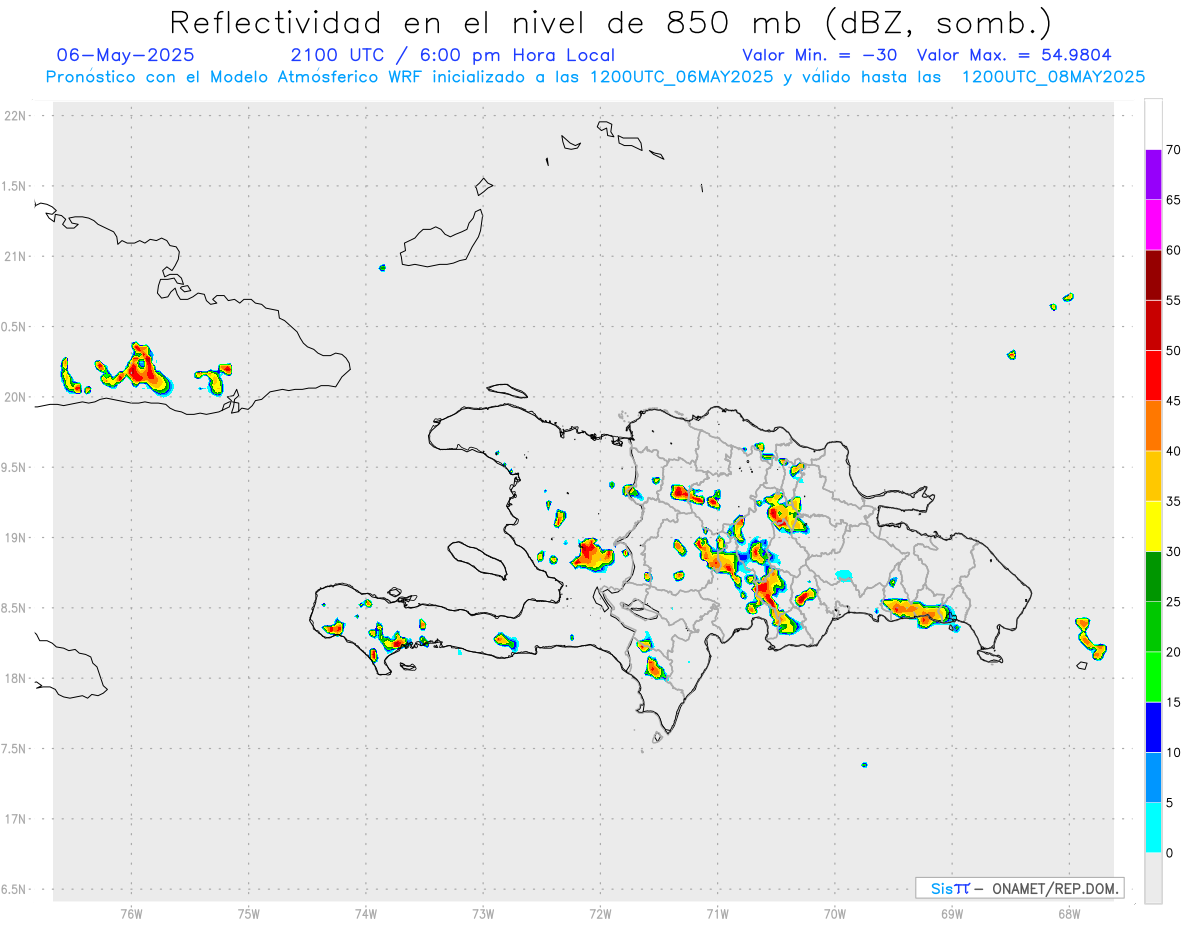Viewport: 1200px width, 927px height.
Task: Select the '20N' latitude label
Action: (x=16, y=397)
